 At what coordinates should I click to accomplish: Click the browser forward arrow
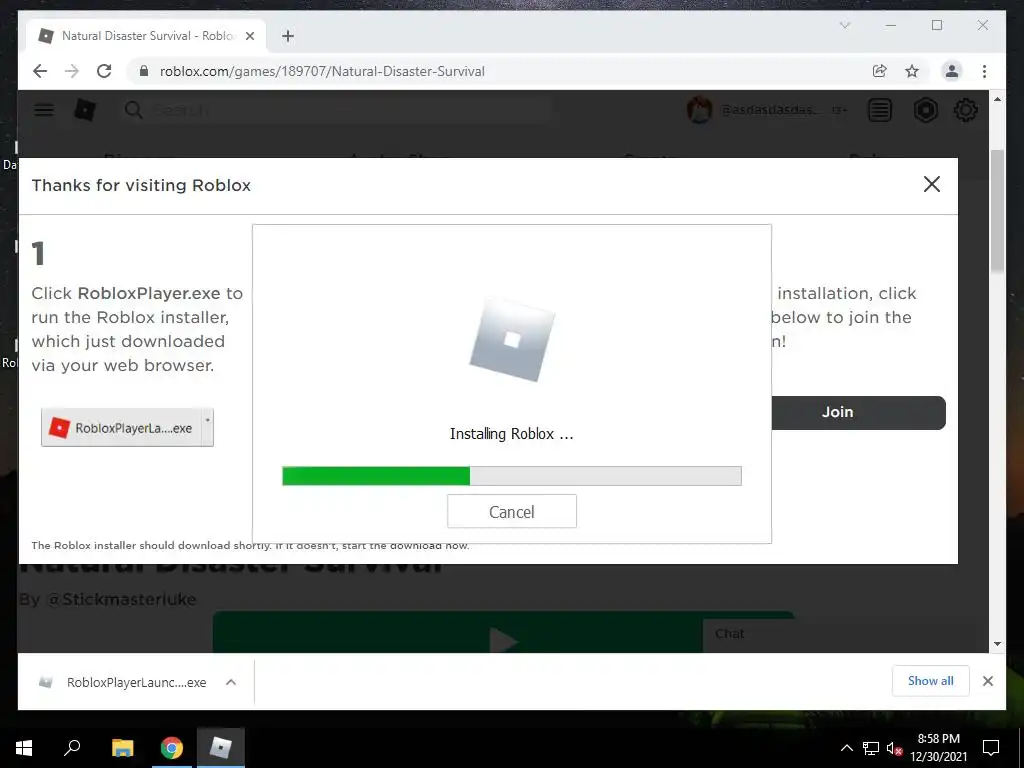[x=72, y=71]
